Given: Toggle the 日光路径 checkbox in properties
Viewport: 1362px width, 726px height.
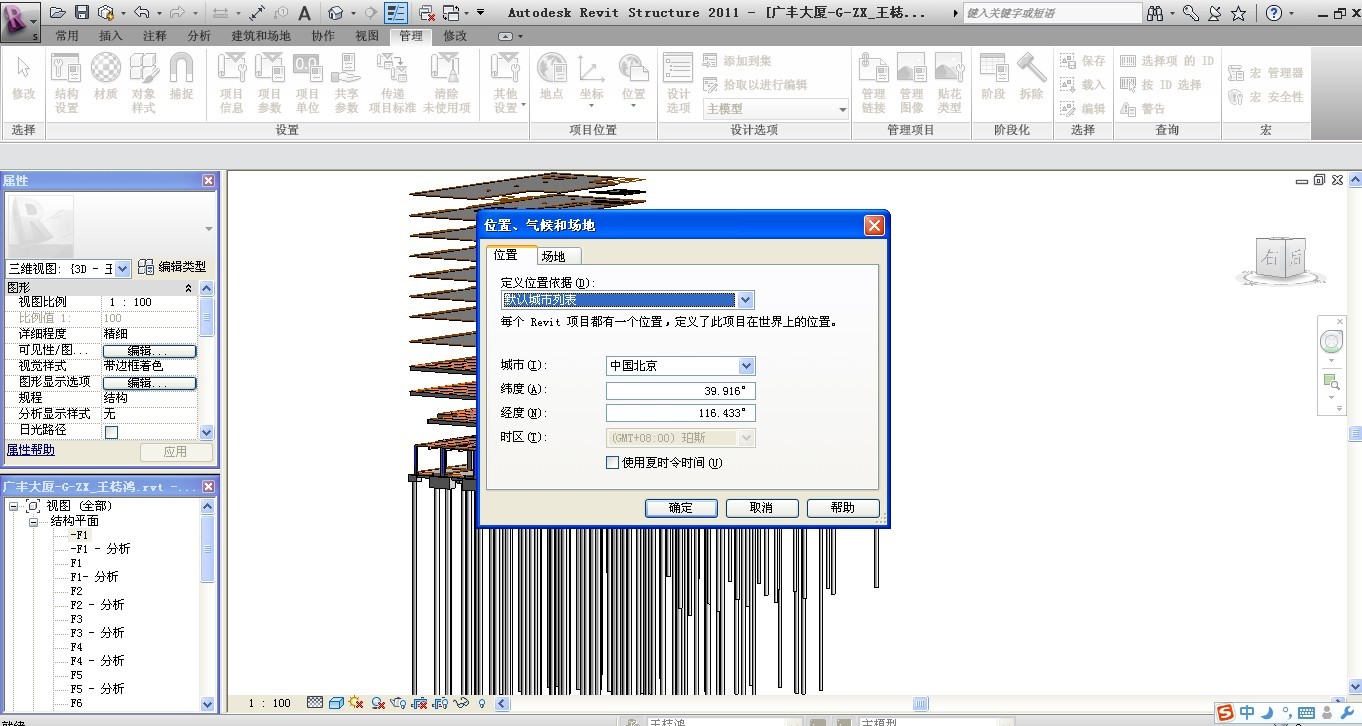Looking at the screenshot, I should 111,432.
